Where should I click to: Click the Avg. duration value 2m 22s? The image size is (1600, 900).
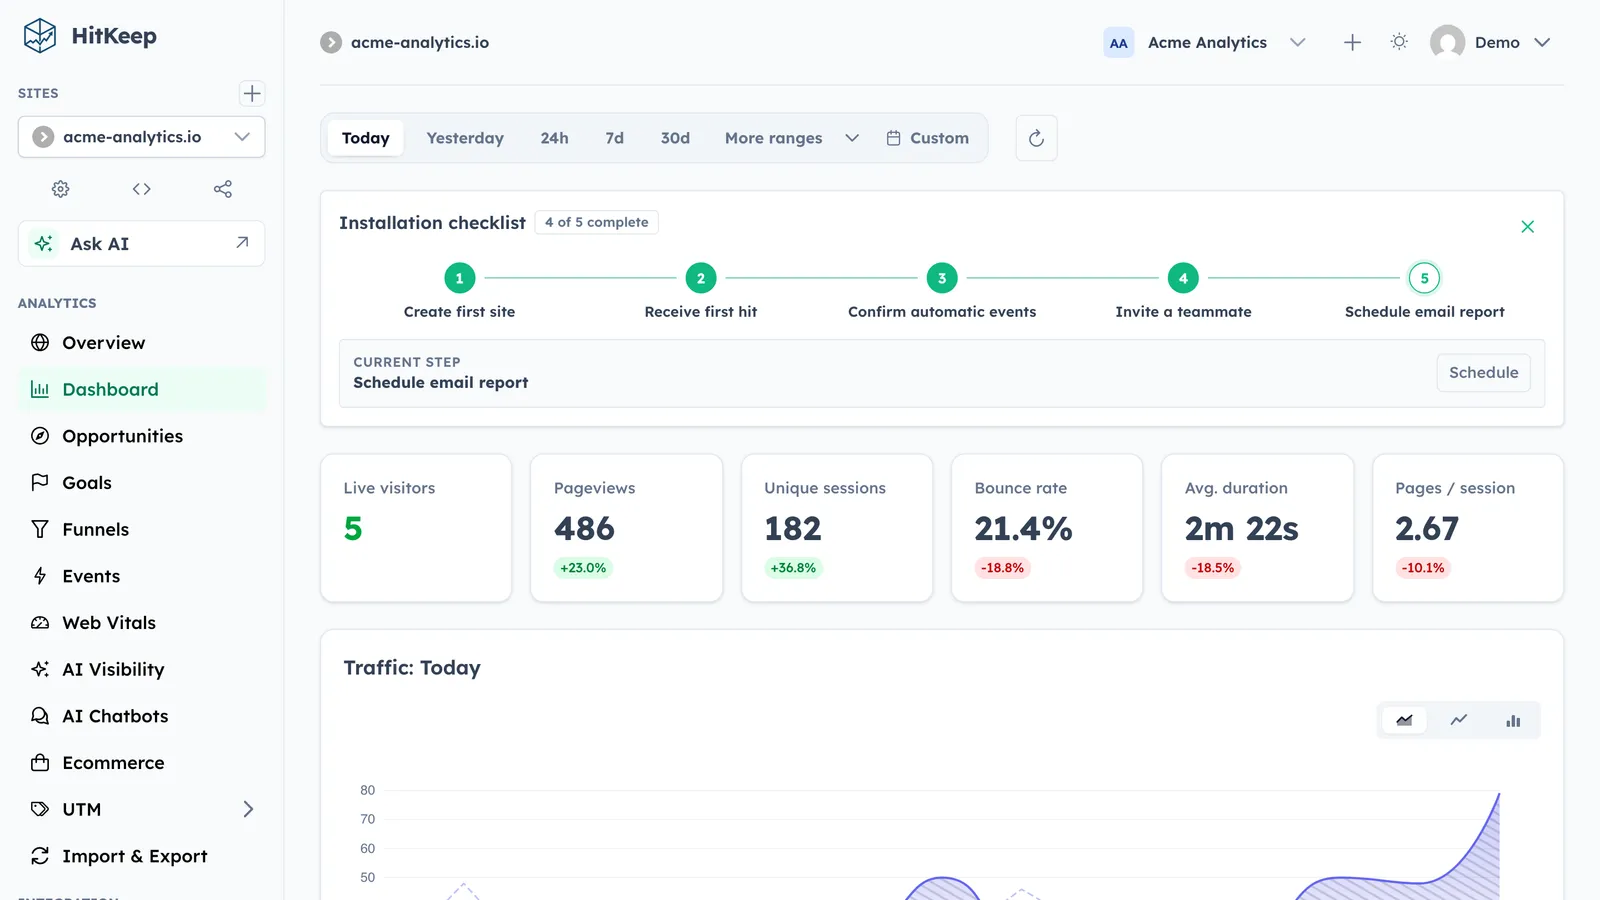[1241, 528]
